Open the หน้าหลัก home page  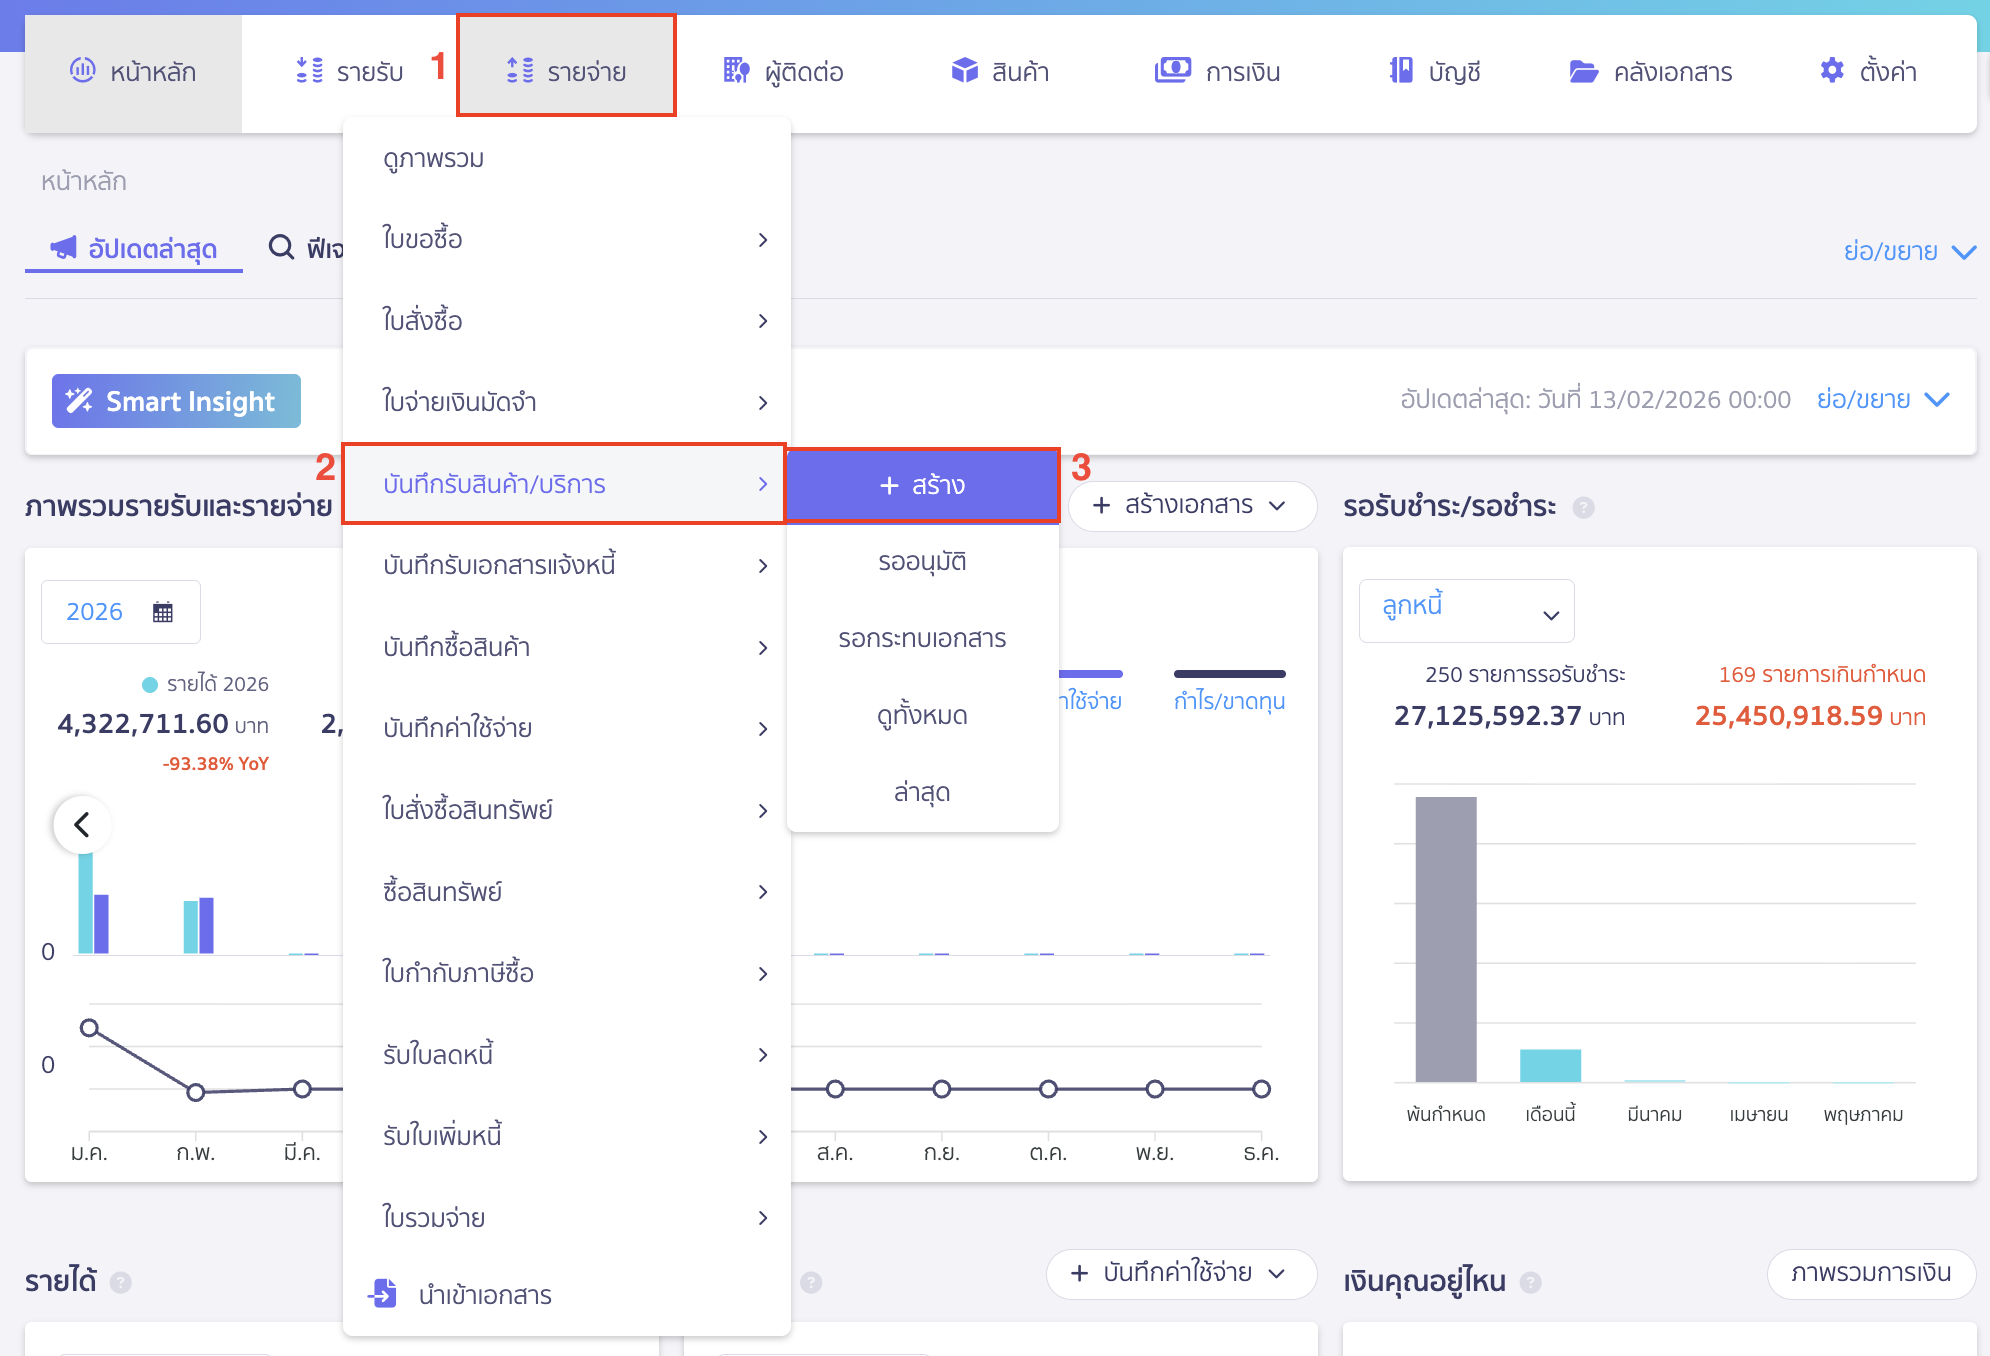point(133,71)
